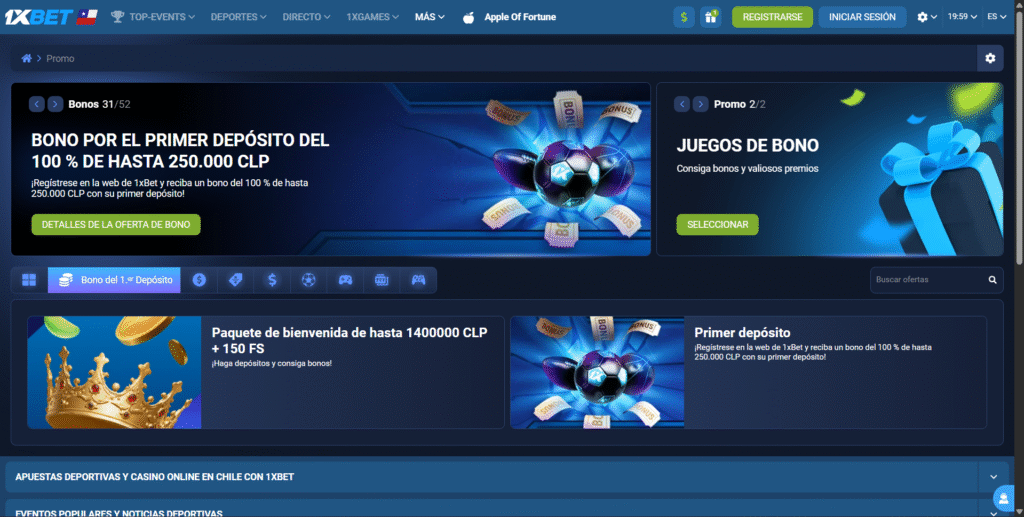1024x517 pixels.
Task: Select the football sports filter icon
Action: coord(309,280)
